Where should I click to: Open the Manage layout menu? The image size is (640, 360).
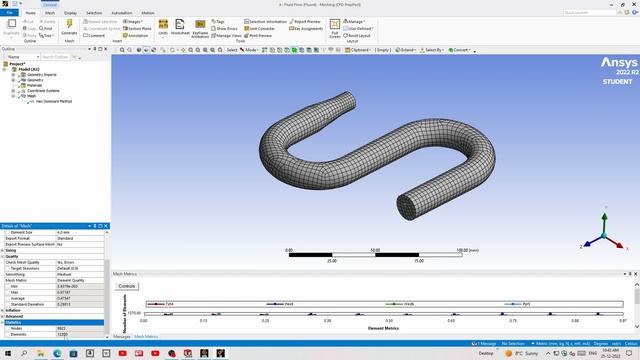(354, 21)
